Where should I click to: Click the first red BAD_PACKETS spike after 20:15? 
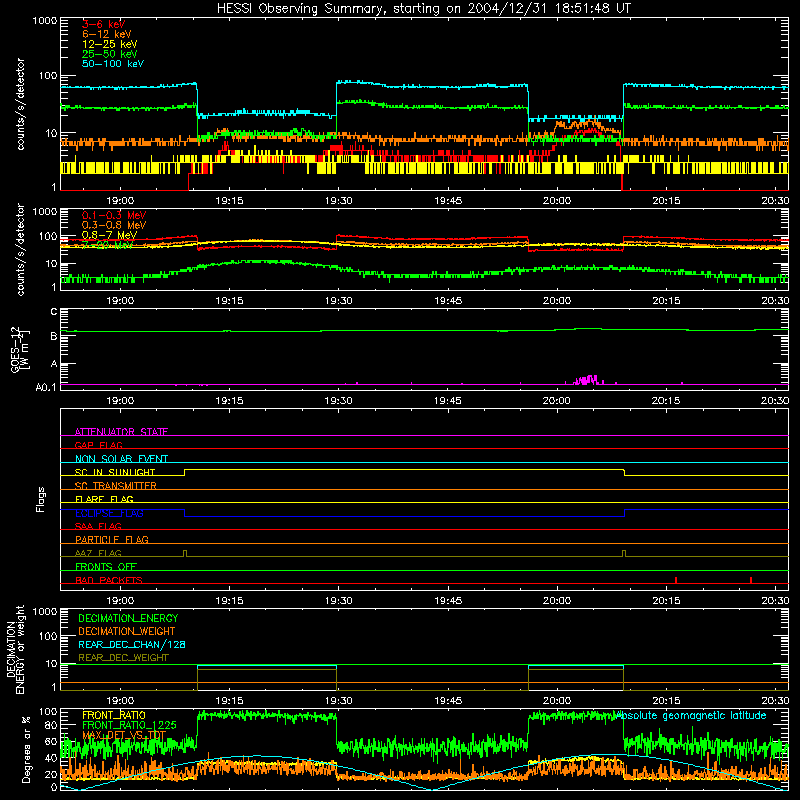click(x=676, y=580)
